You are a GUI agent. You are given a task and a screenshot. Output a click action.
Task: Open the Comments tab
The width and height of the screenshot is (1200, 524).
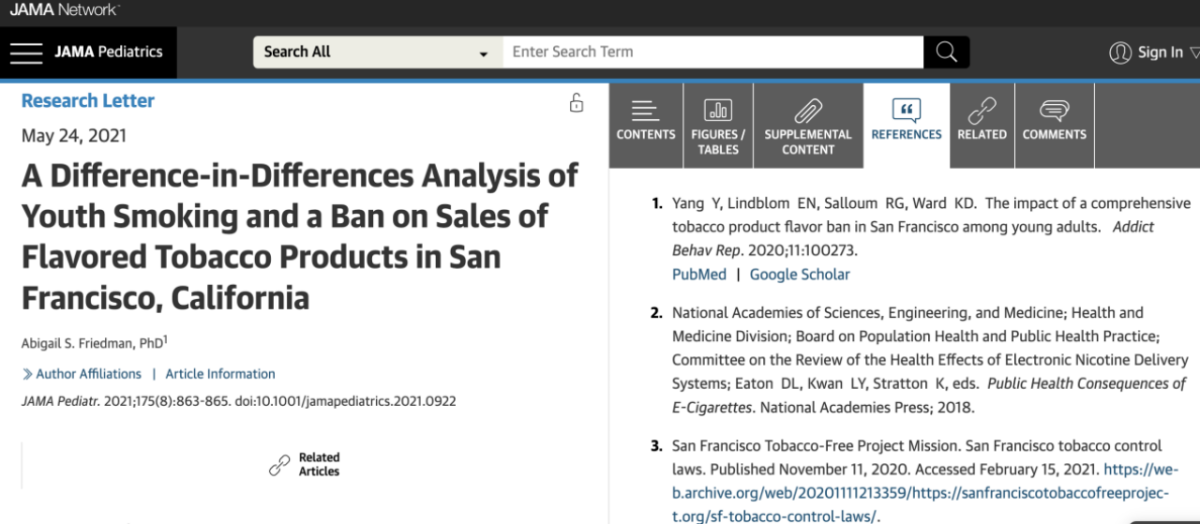tap(1054, 124)
